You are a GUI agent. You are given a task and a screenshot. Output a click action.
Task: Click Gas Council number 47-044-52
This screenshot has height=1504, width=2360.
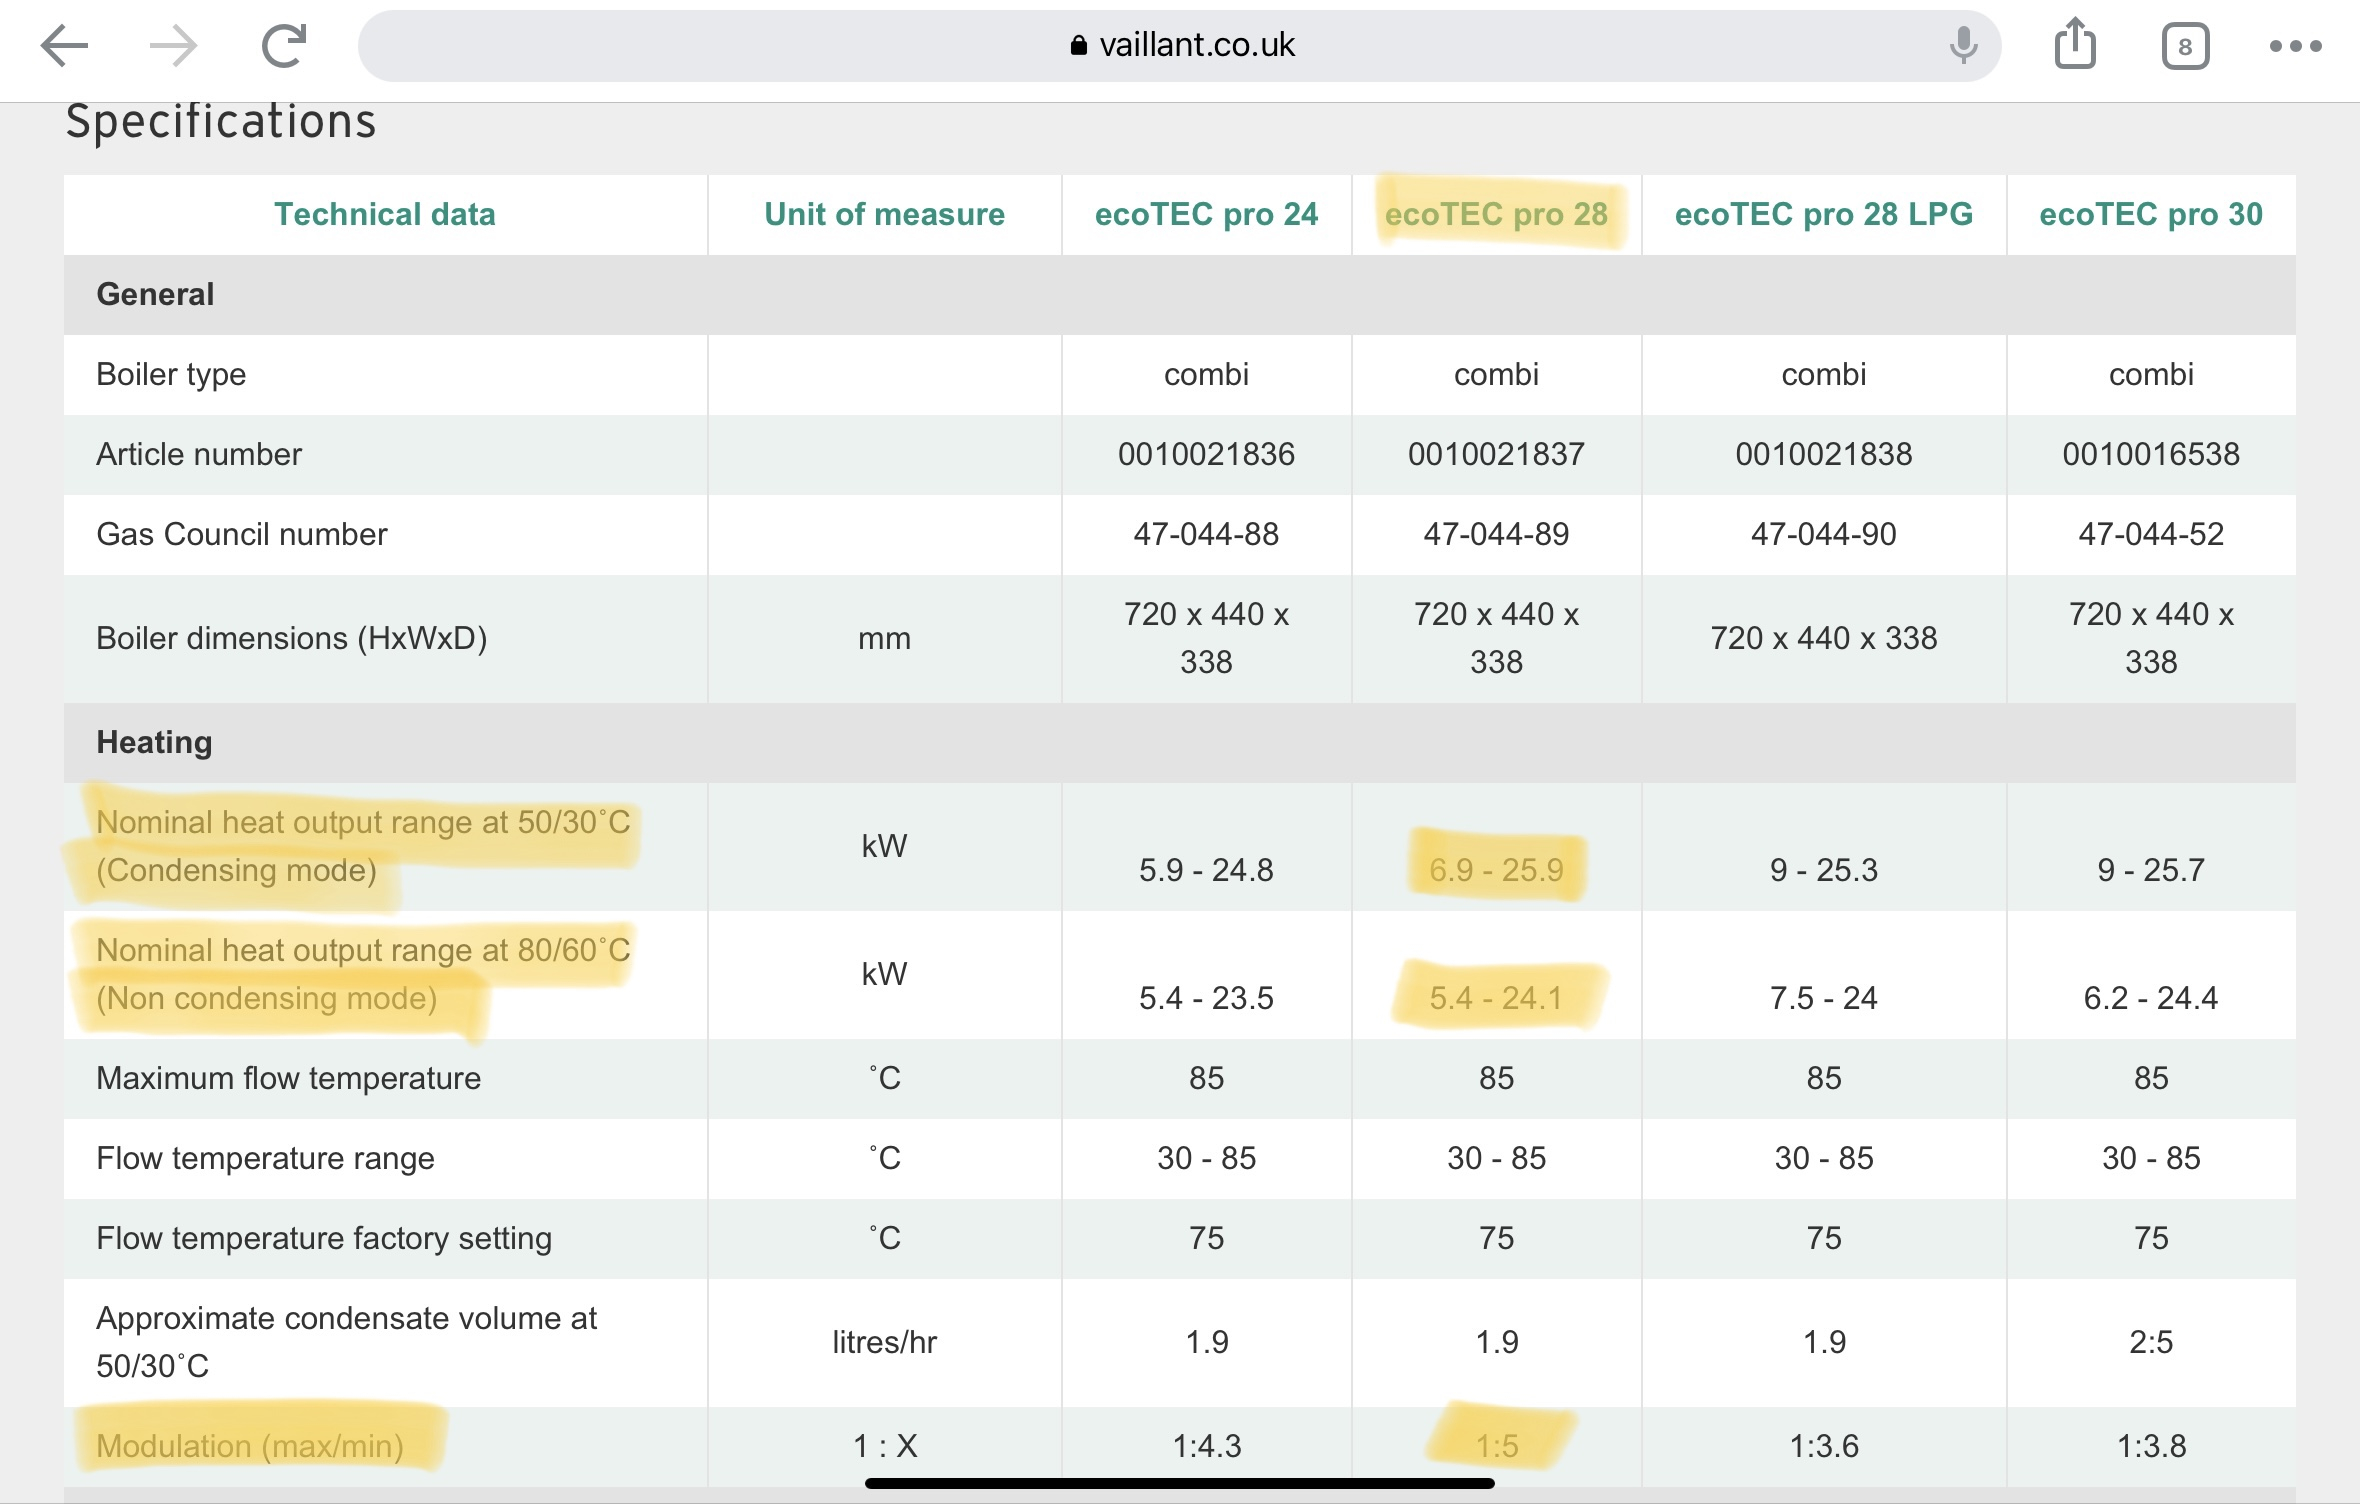point(2151,534)
